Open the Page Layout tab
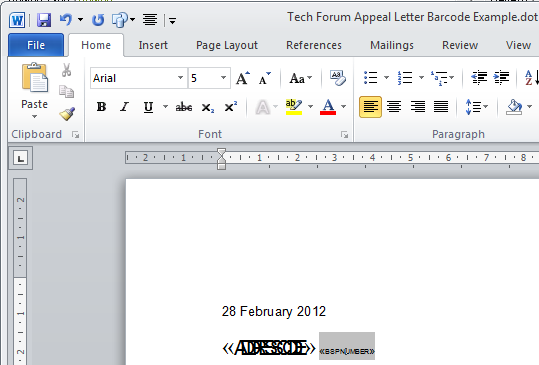 click(227, 45)
